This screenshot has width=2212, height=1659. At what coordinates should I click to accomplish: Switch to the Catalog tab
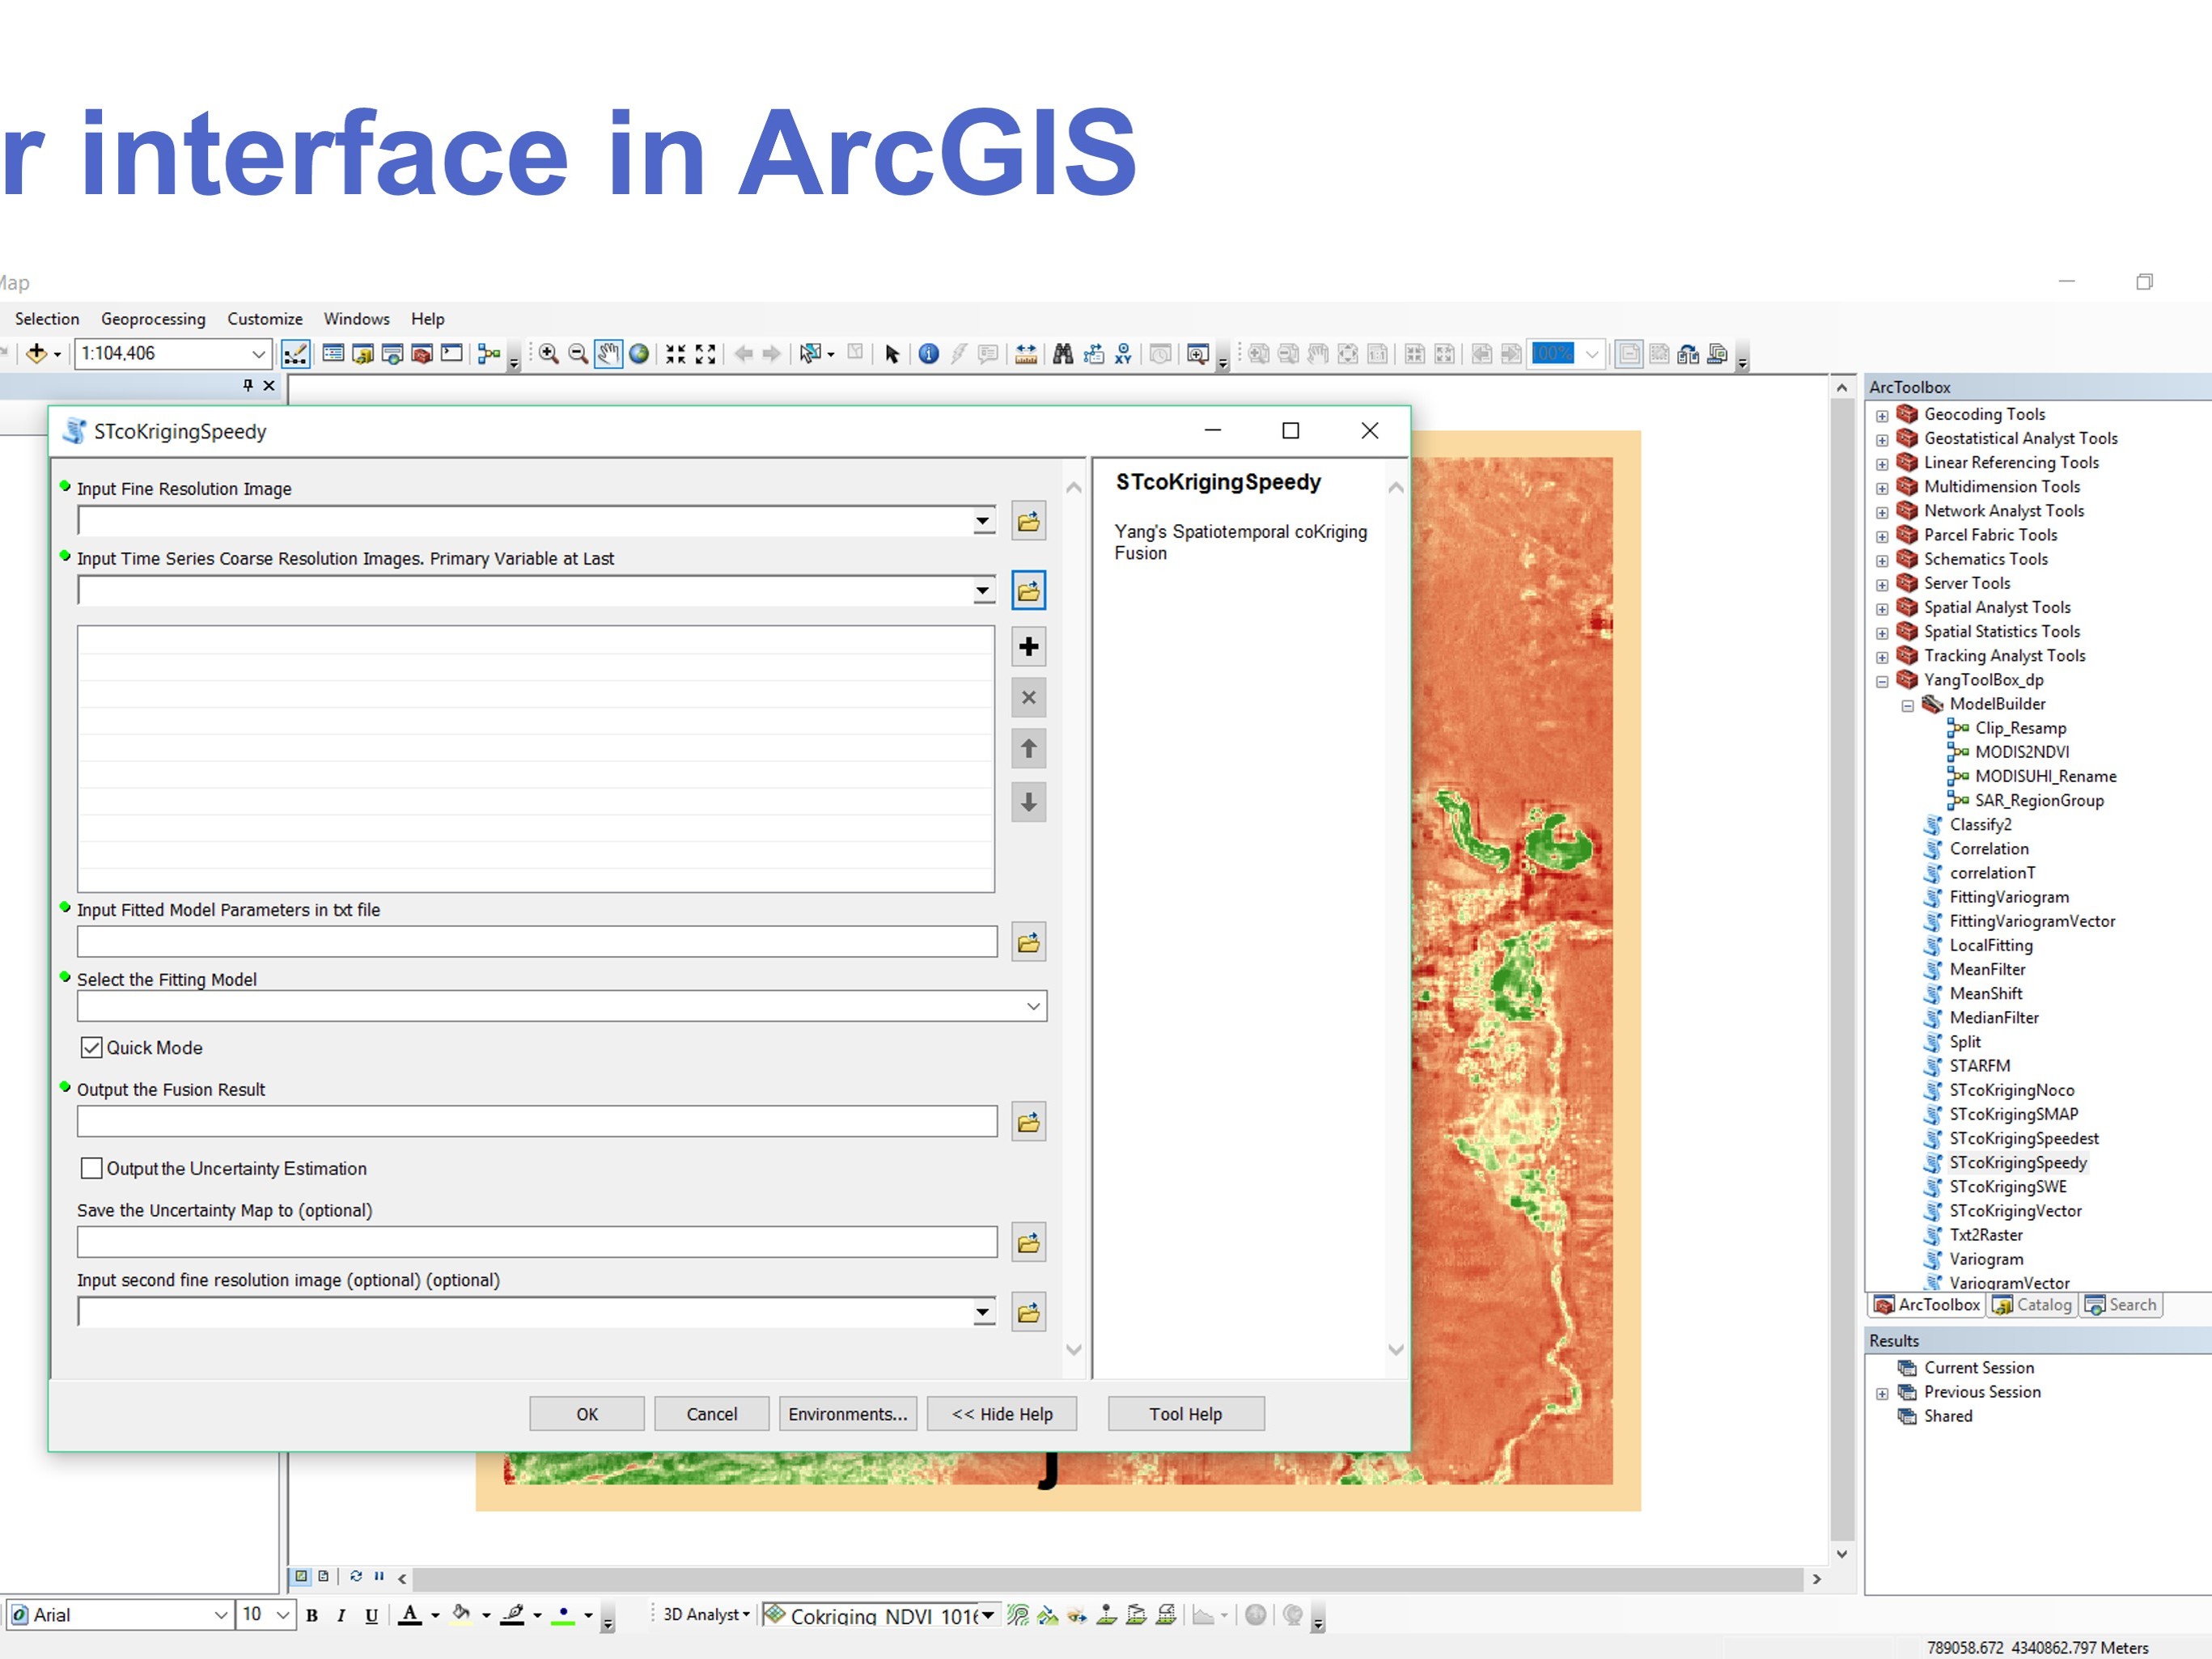(2032, 1305)
